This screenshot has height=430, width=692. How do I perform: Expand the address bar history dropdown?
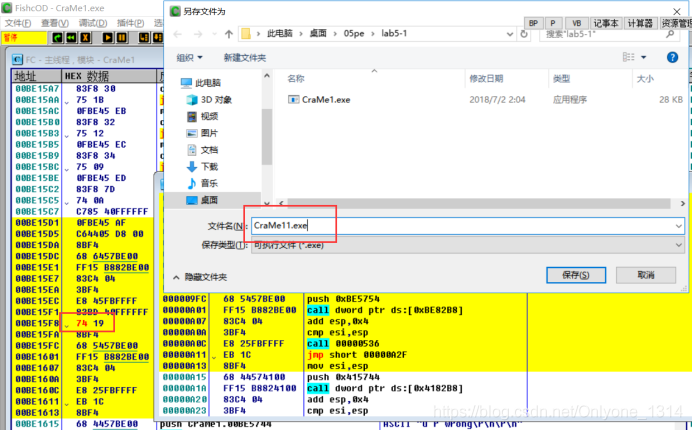(510, 34)
